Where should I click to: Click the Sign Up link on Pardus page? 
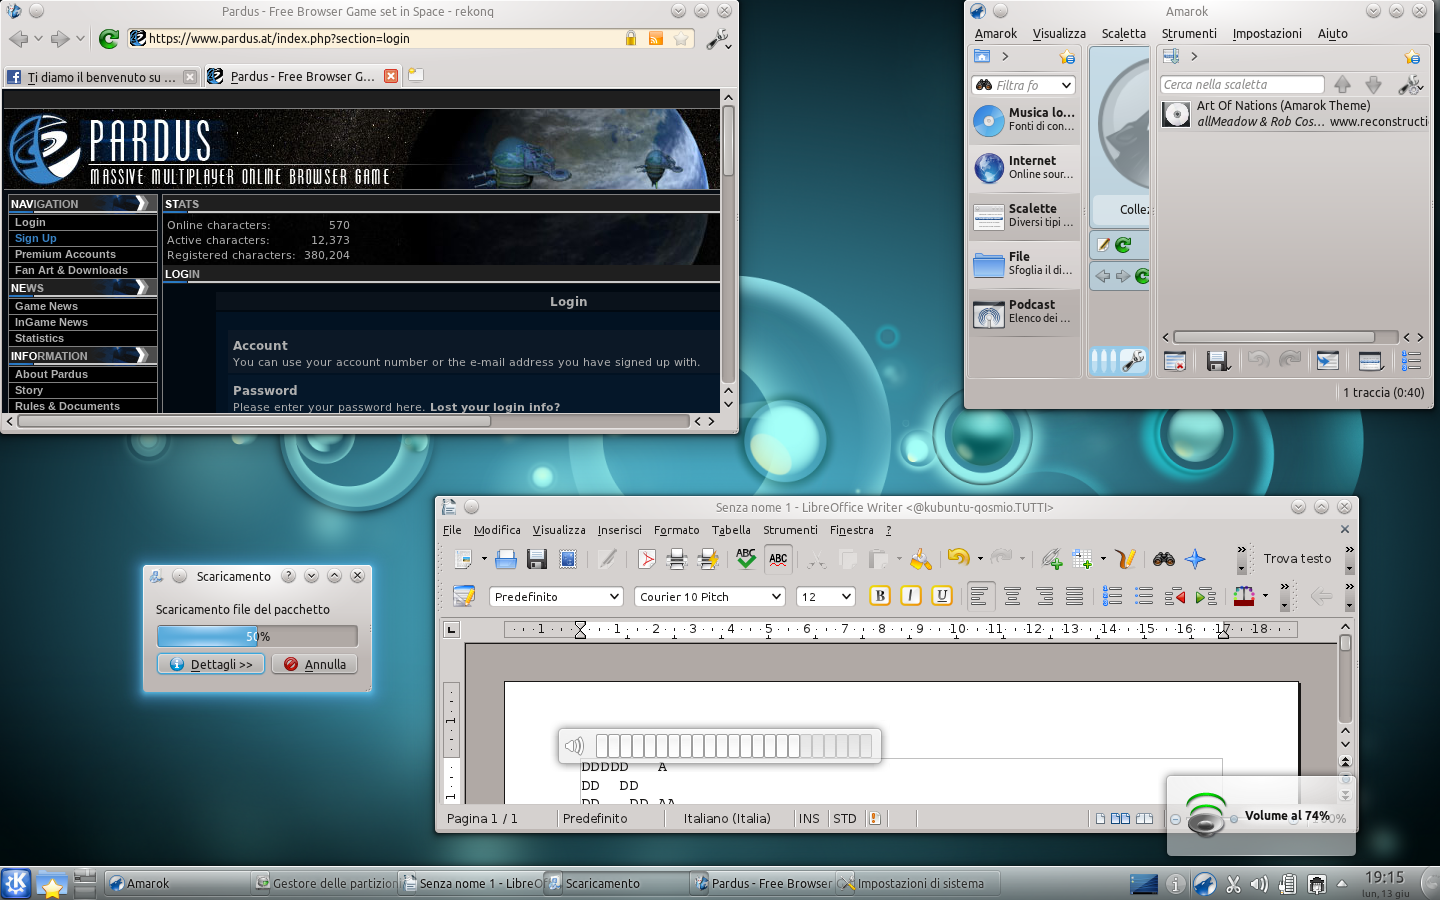[36, 238]
